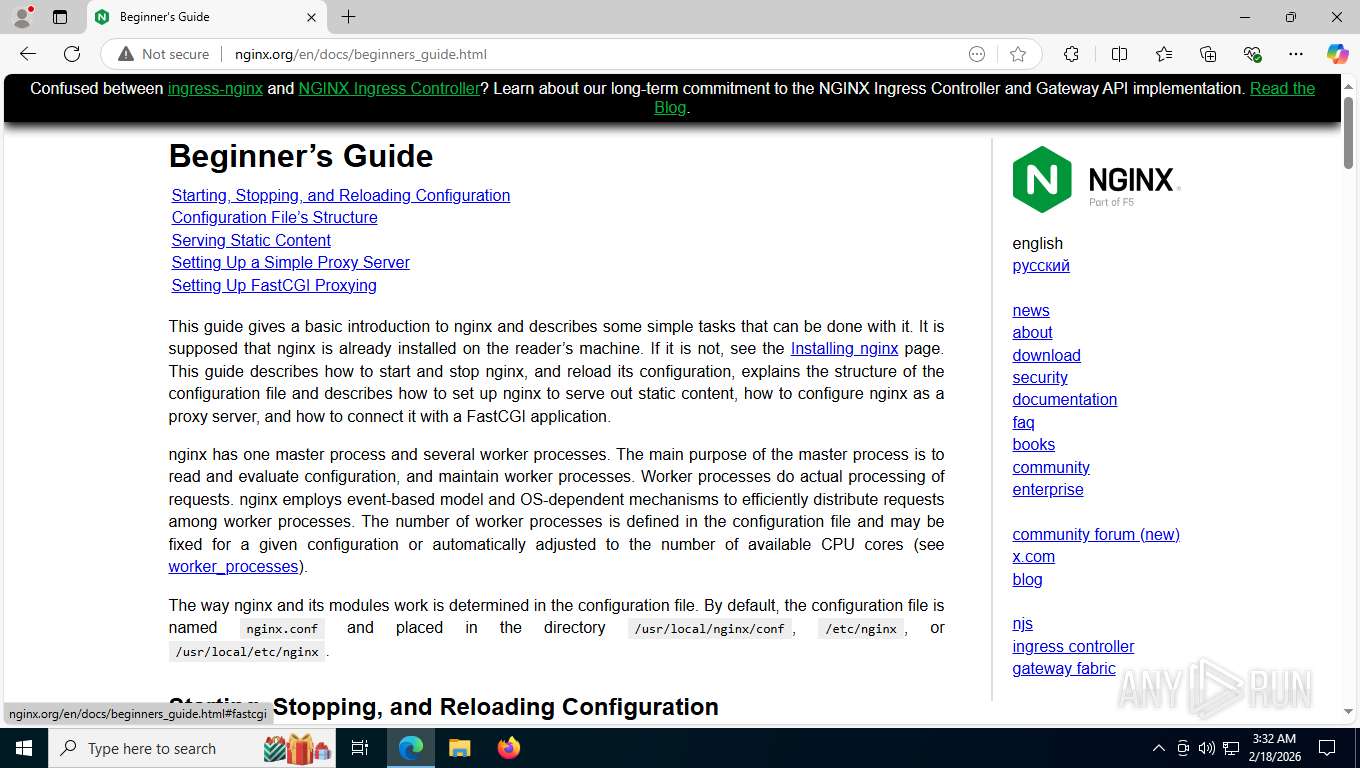1360x768 pixels.
Task: Open the community forum (new) link
Action: pos(1096,534)
